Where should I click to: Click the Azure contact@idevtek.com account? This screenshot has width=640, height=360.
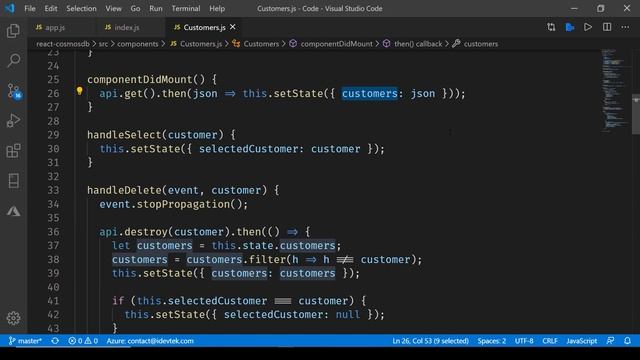pyautogui.click(x=150, y=341)
